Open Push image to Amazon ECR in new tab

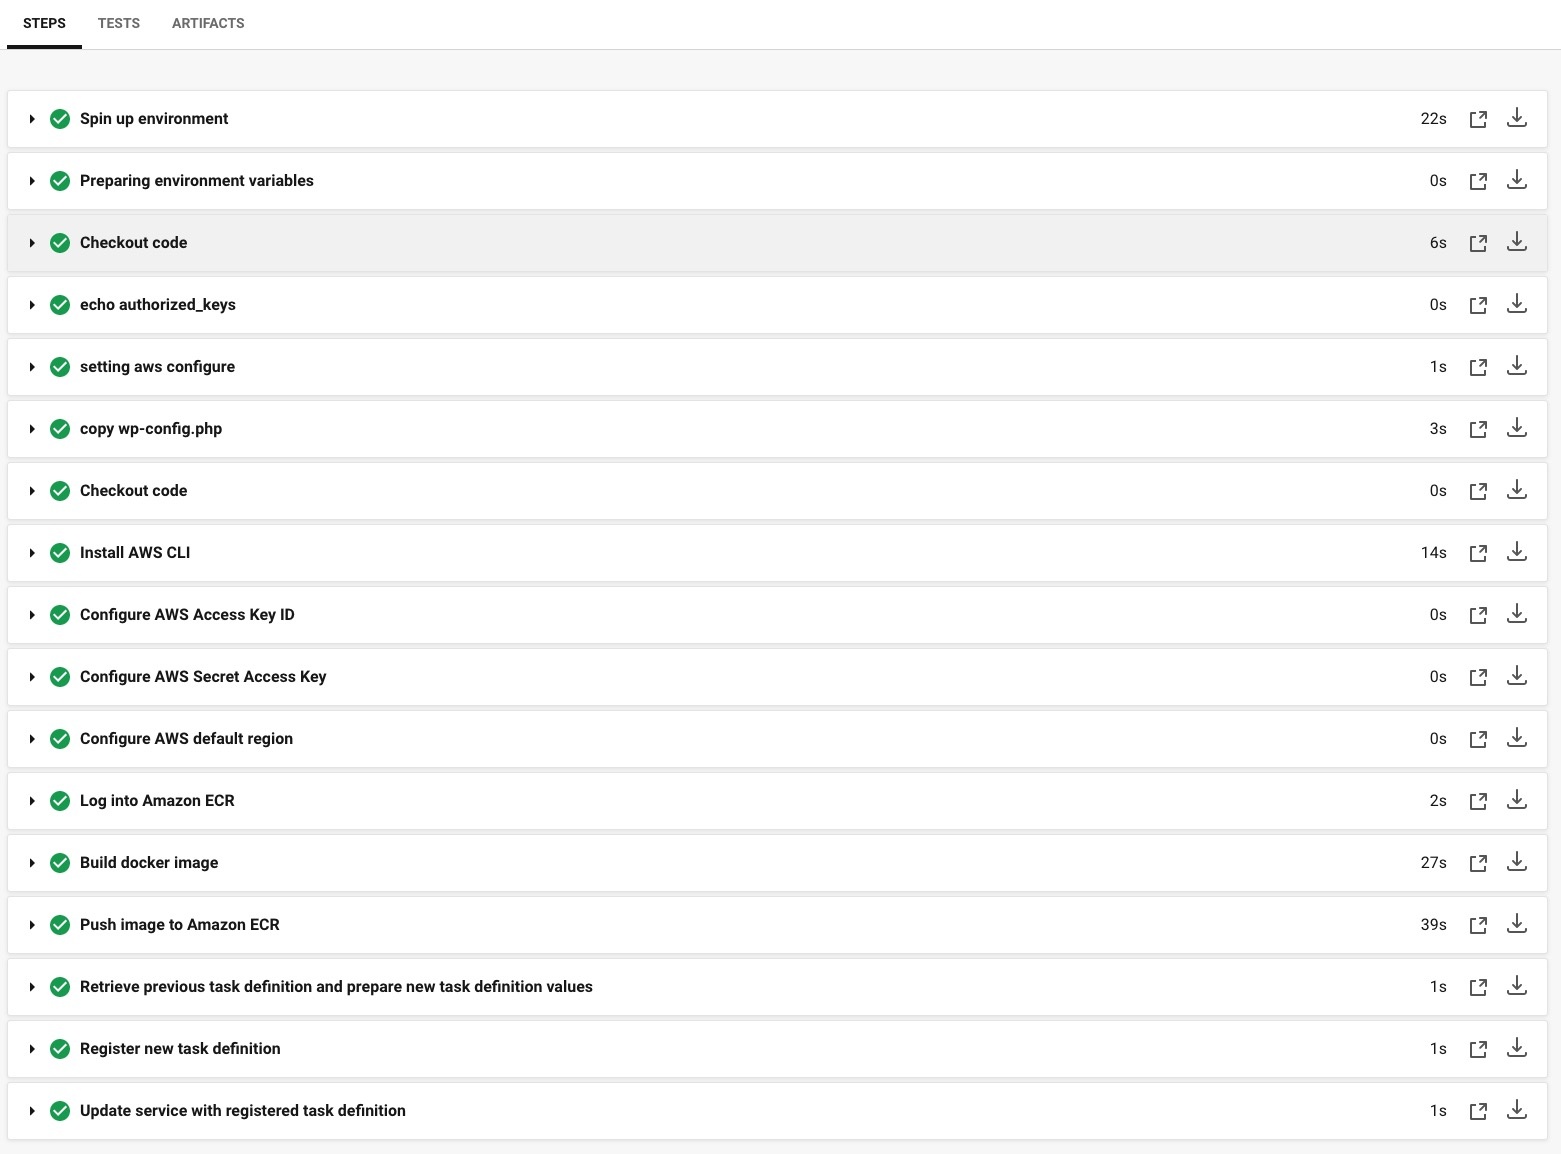point(1478,925)
